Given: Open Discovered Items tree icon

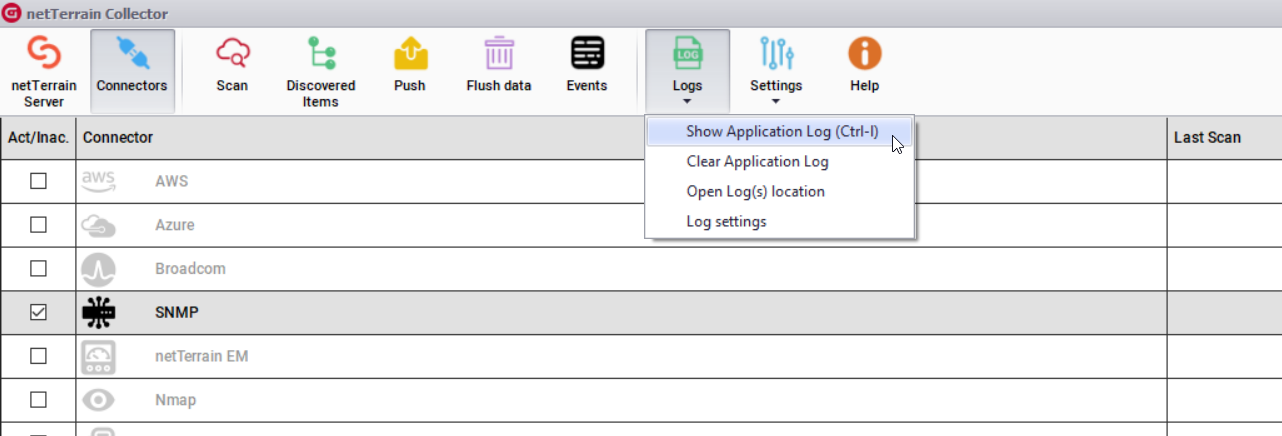Looking at the screenshot, I should pos(320,52).
